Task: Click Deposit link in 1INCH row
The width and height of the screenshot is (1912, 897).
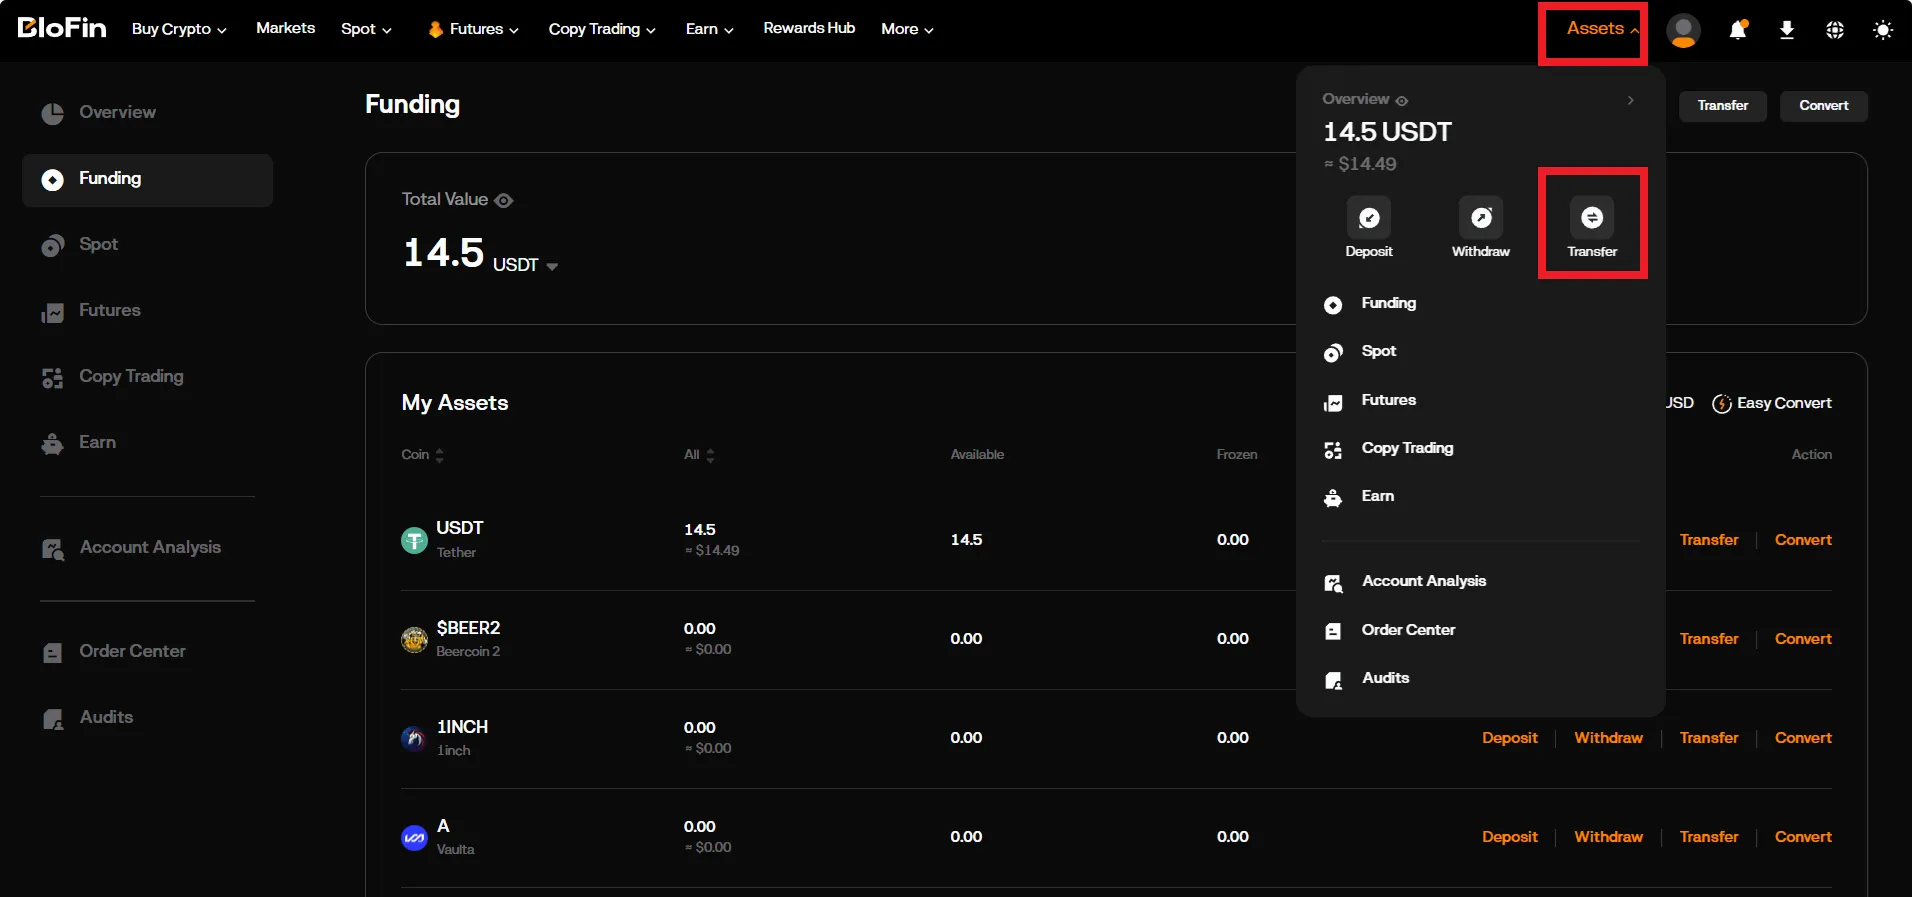Action: pyautogui.click(x=1510, y=738)
